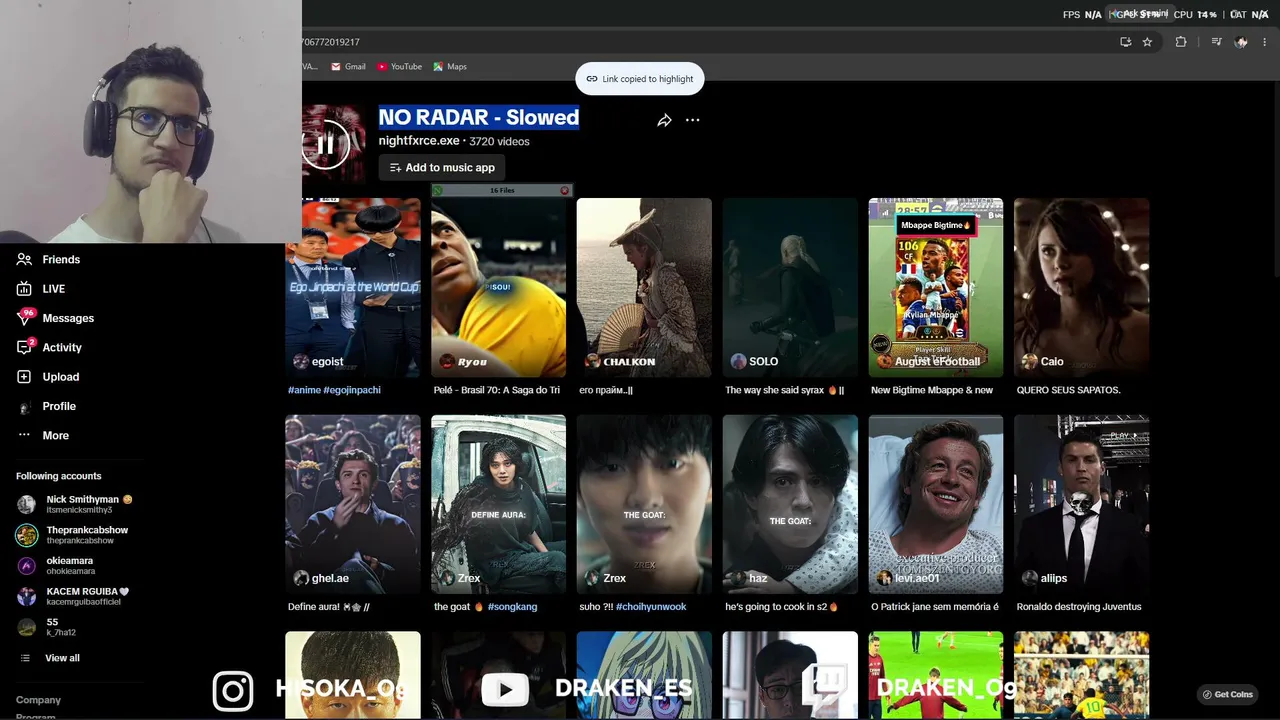Open the YouTube bookmark
This screenshot has width=1280, height=720.
click(x=399, y=67)
